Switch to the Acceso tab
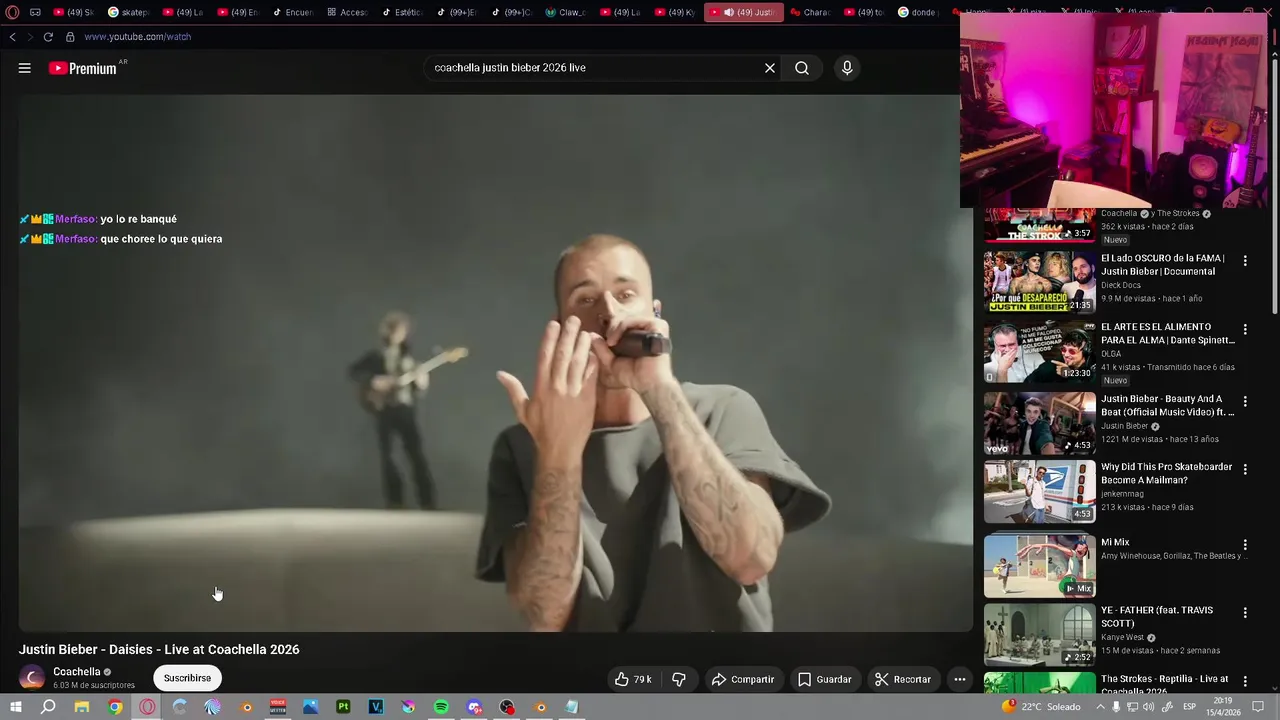This screenshot has width=1280, height=720. pyautogui.click(x=347, y=12)
